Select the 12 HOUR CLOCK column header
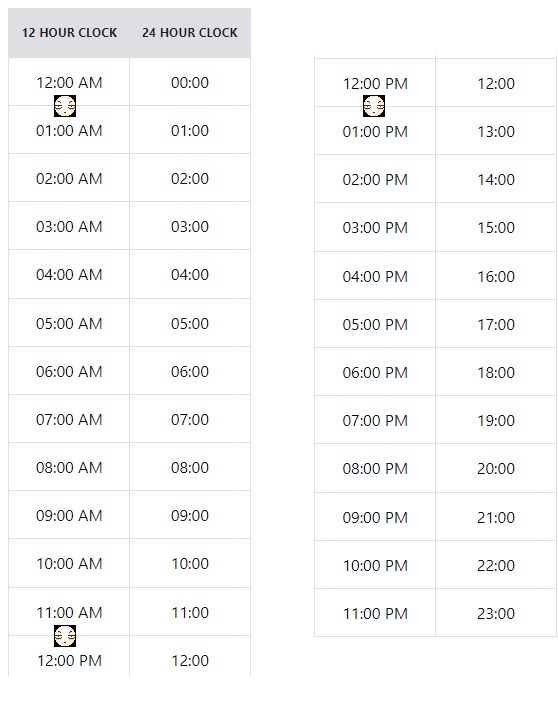Screen dimensions: 558x702 [69, 33]
